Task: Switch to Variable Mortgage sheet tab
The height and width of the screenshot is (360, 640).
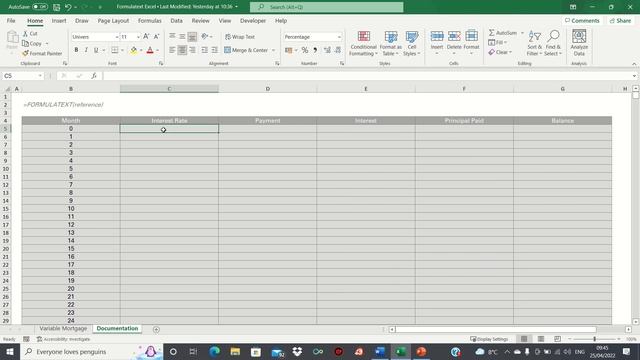Action: tap(63, 329)
